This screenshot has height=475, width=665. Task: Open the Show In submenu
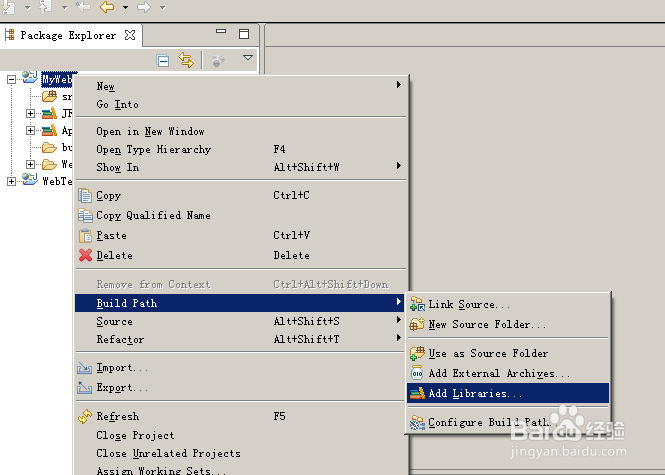pyautogui.click(x=240, y=167)
